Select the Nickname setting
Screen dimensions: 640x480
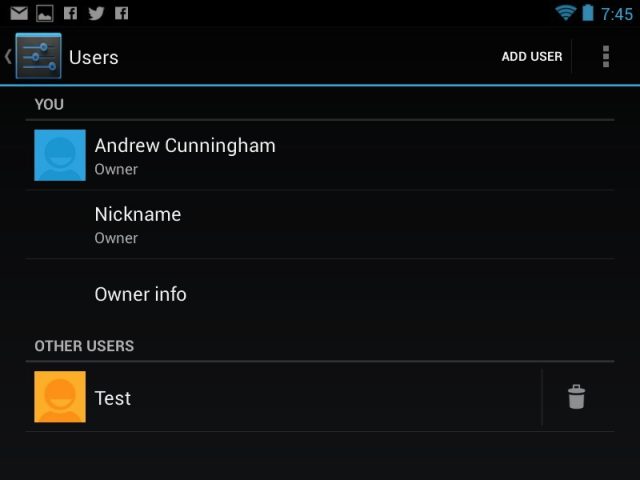point(320,224)
